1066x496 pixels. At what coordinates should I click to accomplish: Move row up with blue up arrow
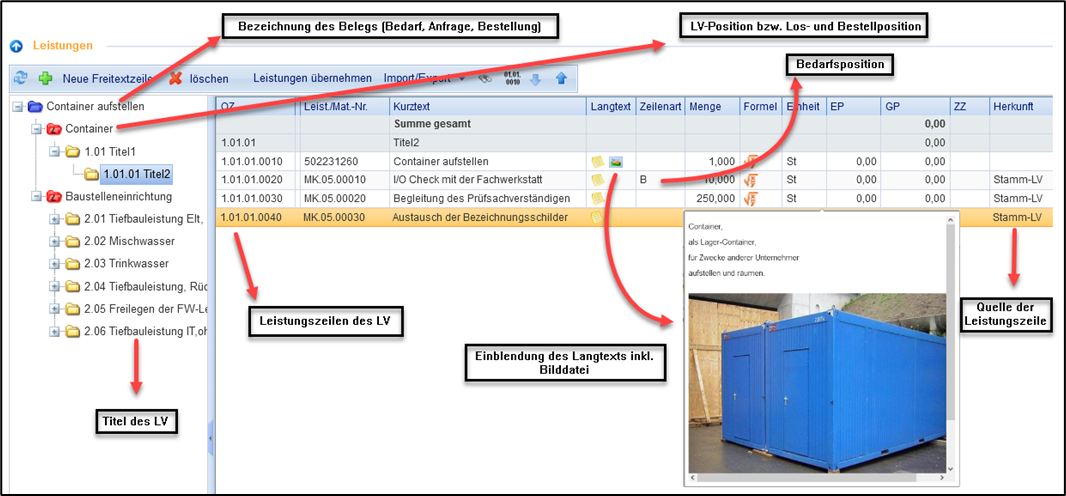(x=561, y=78)
